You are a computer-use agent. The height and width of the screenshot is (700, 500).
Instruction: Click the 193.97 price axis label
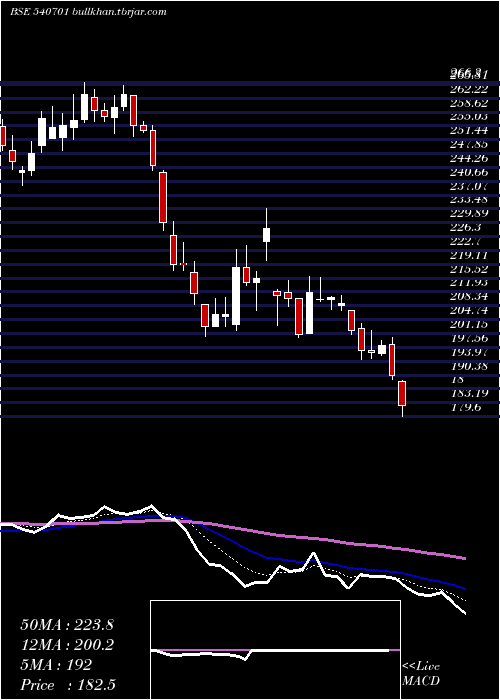pos(468,352)
